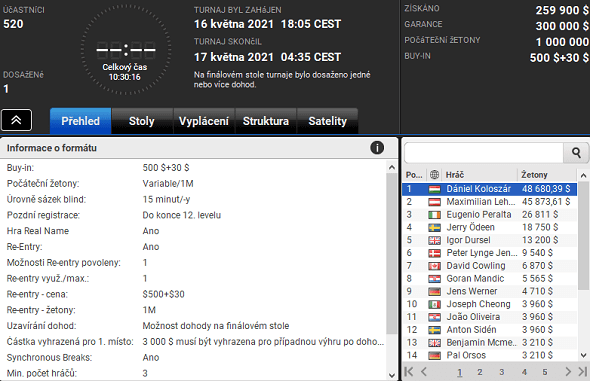Click the Austrian flag beside Maximilian Leh...
This screenshot has width=590, height=381.
tap(434, 202)
